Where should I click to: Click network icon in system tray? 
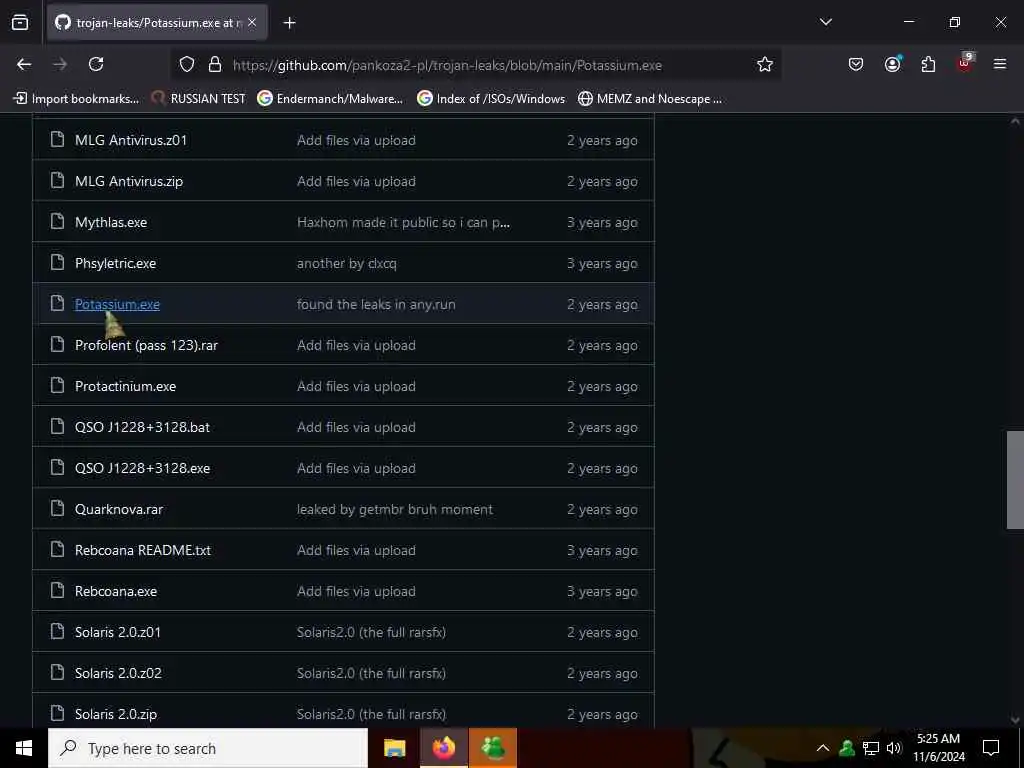871,748
